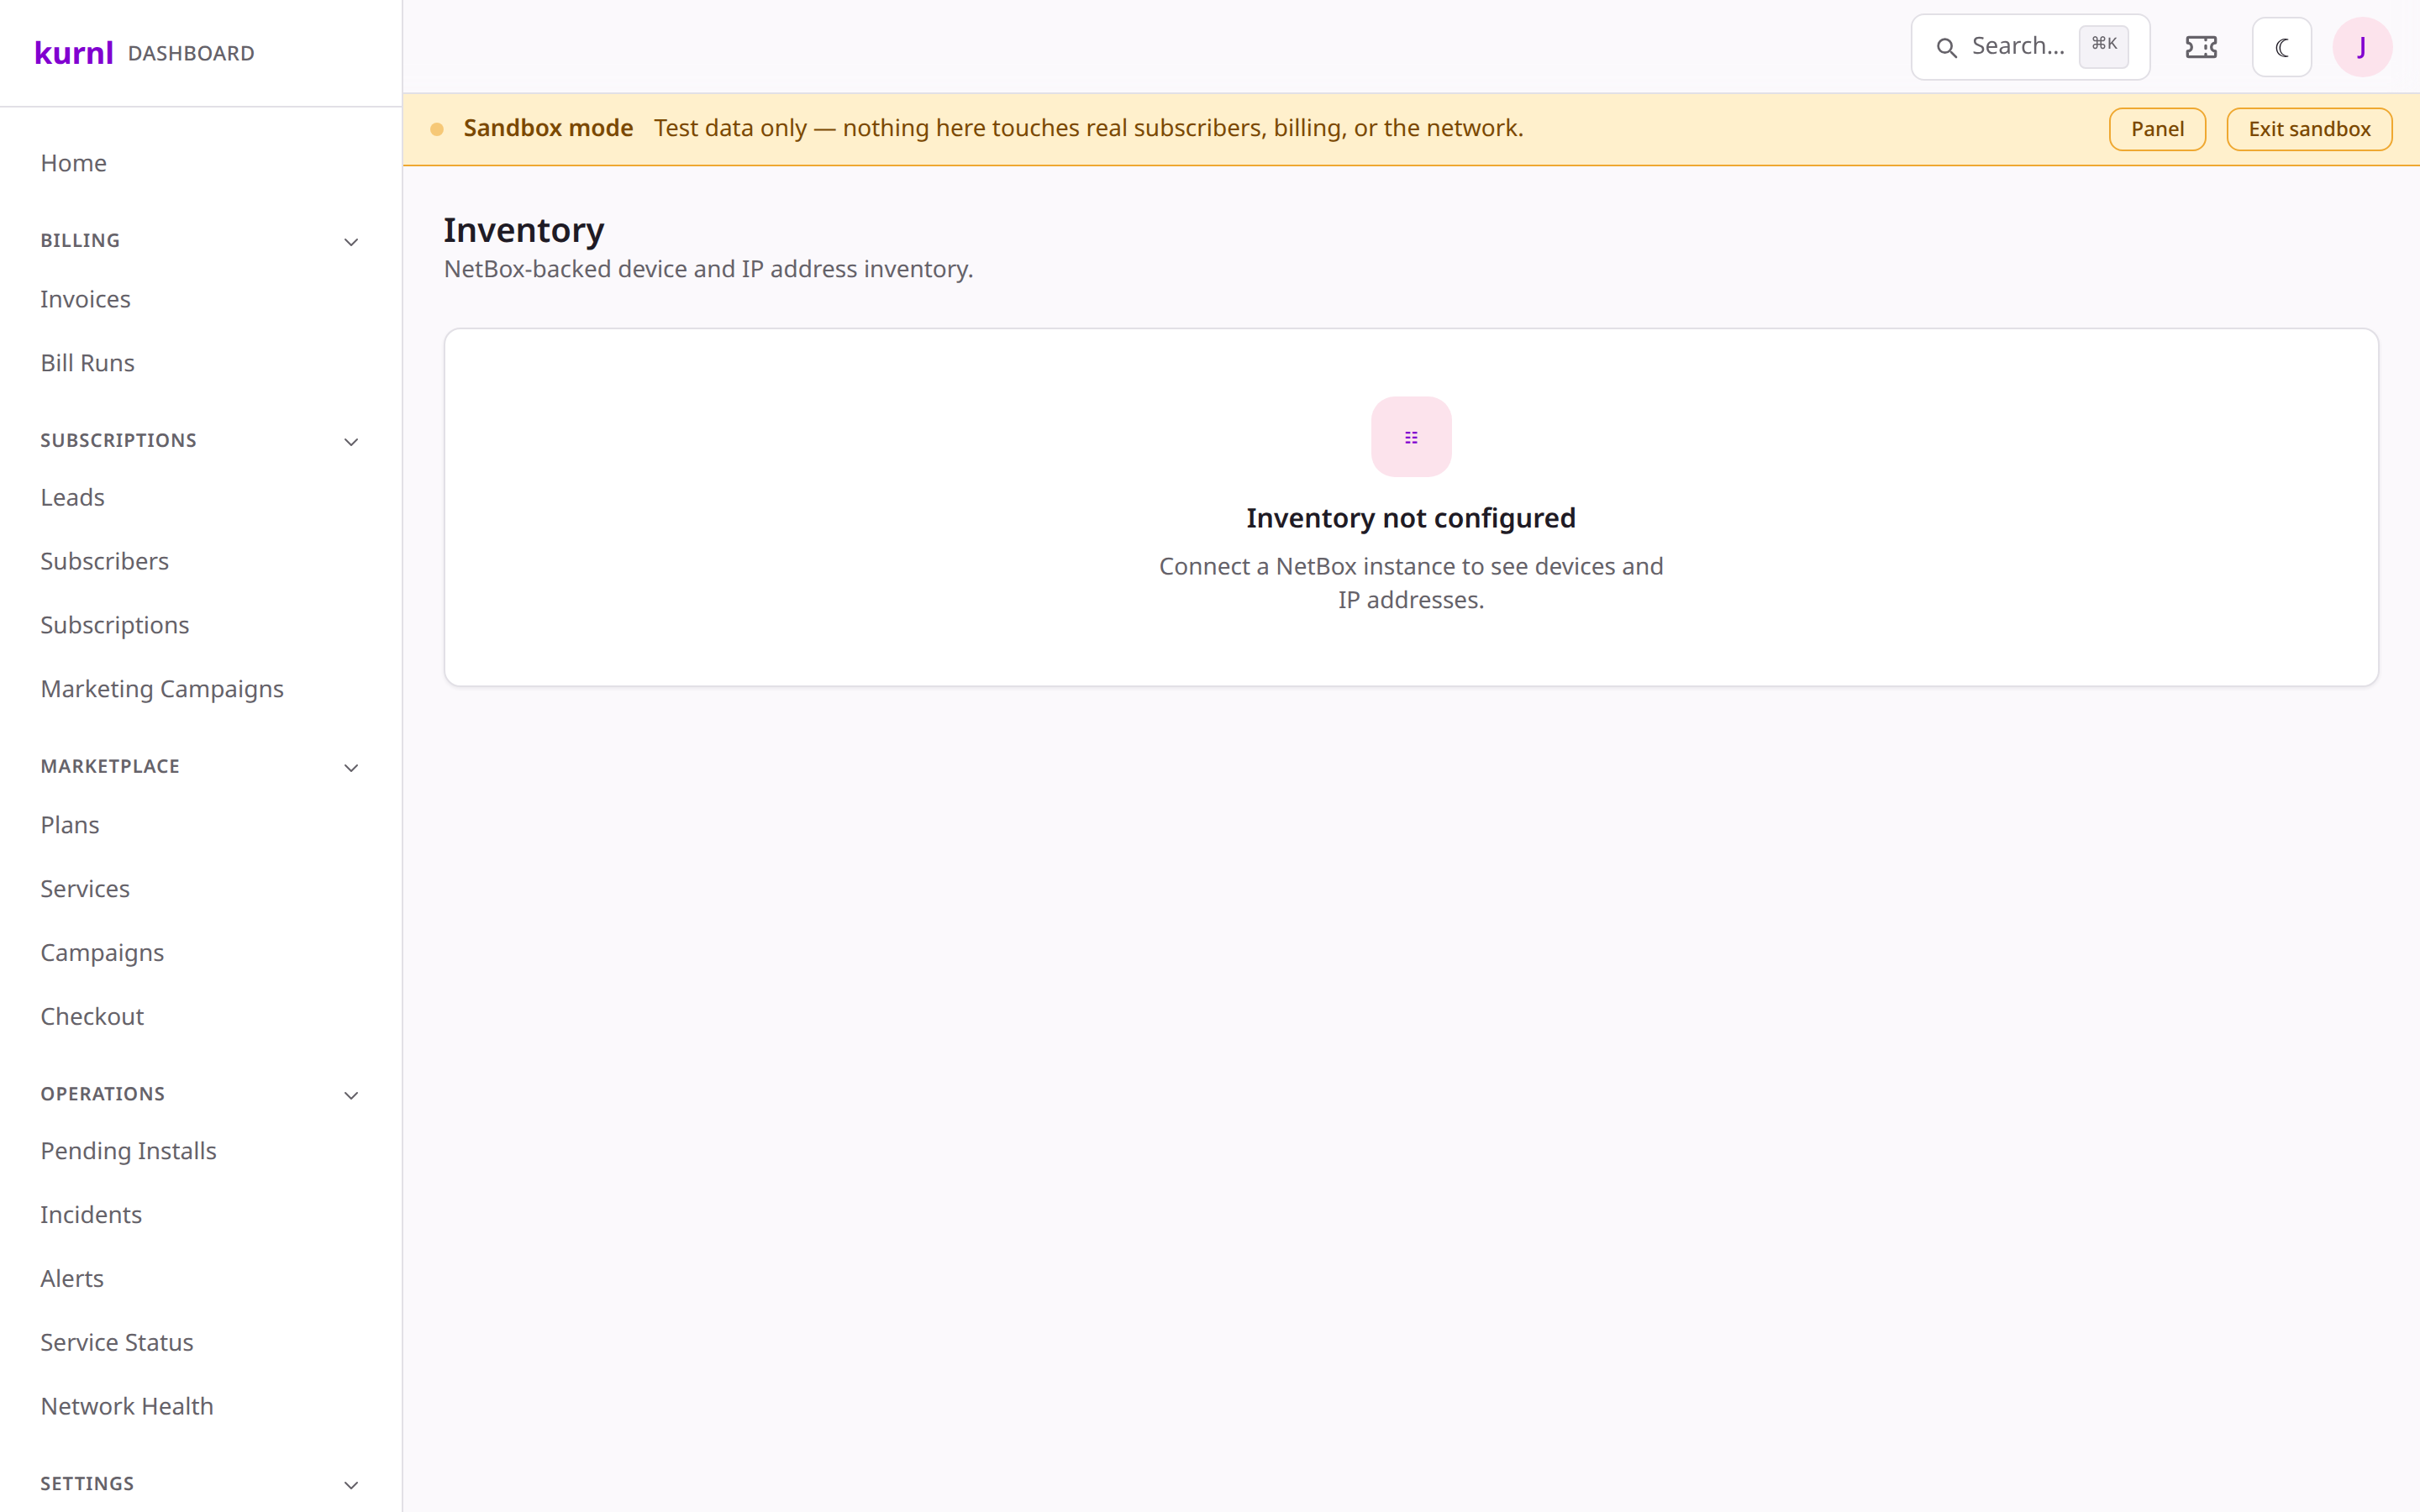
Task: Collapse the Marketplace section chevron
Action: click(351, 768)
